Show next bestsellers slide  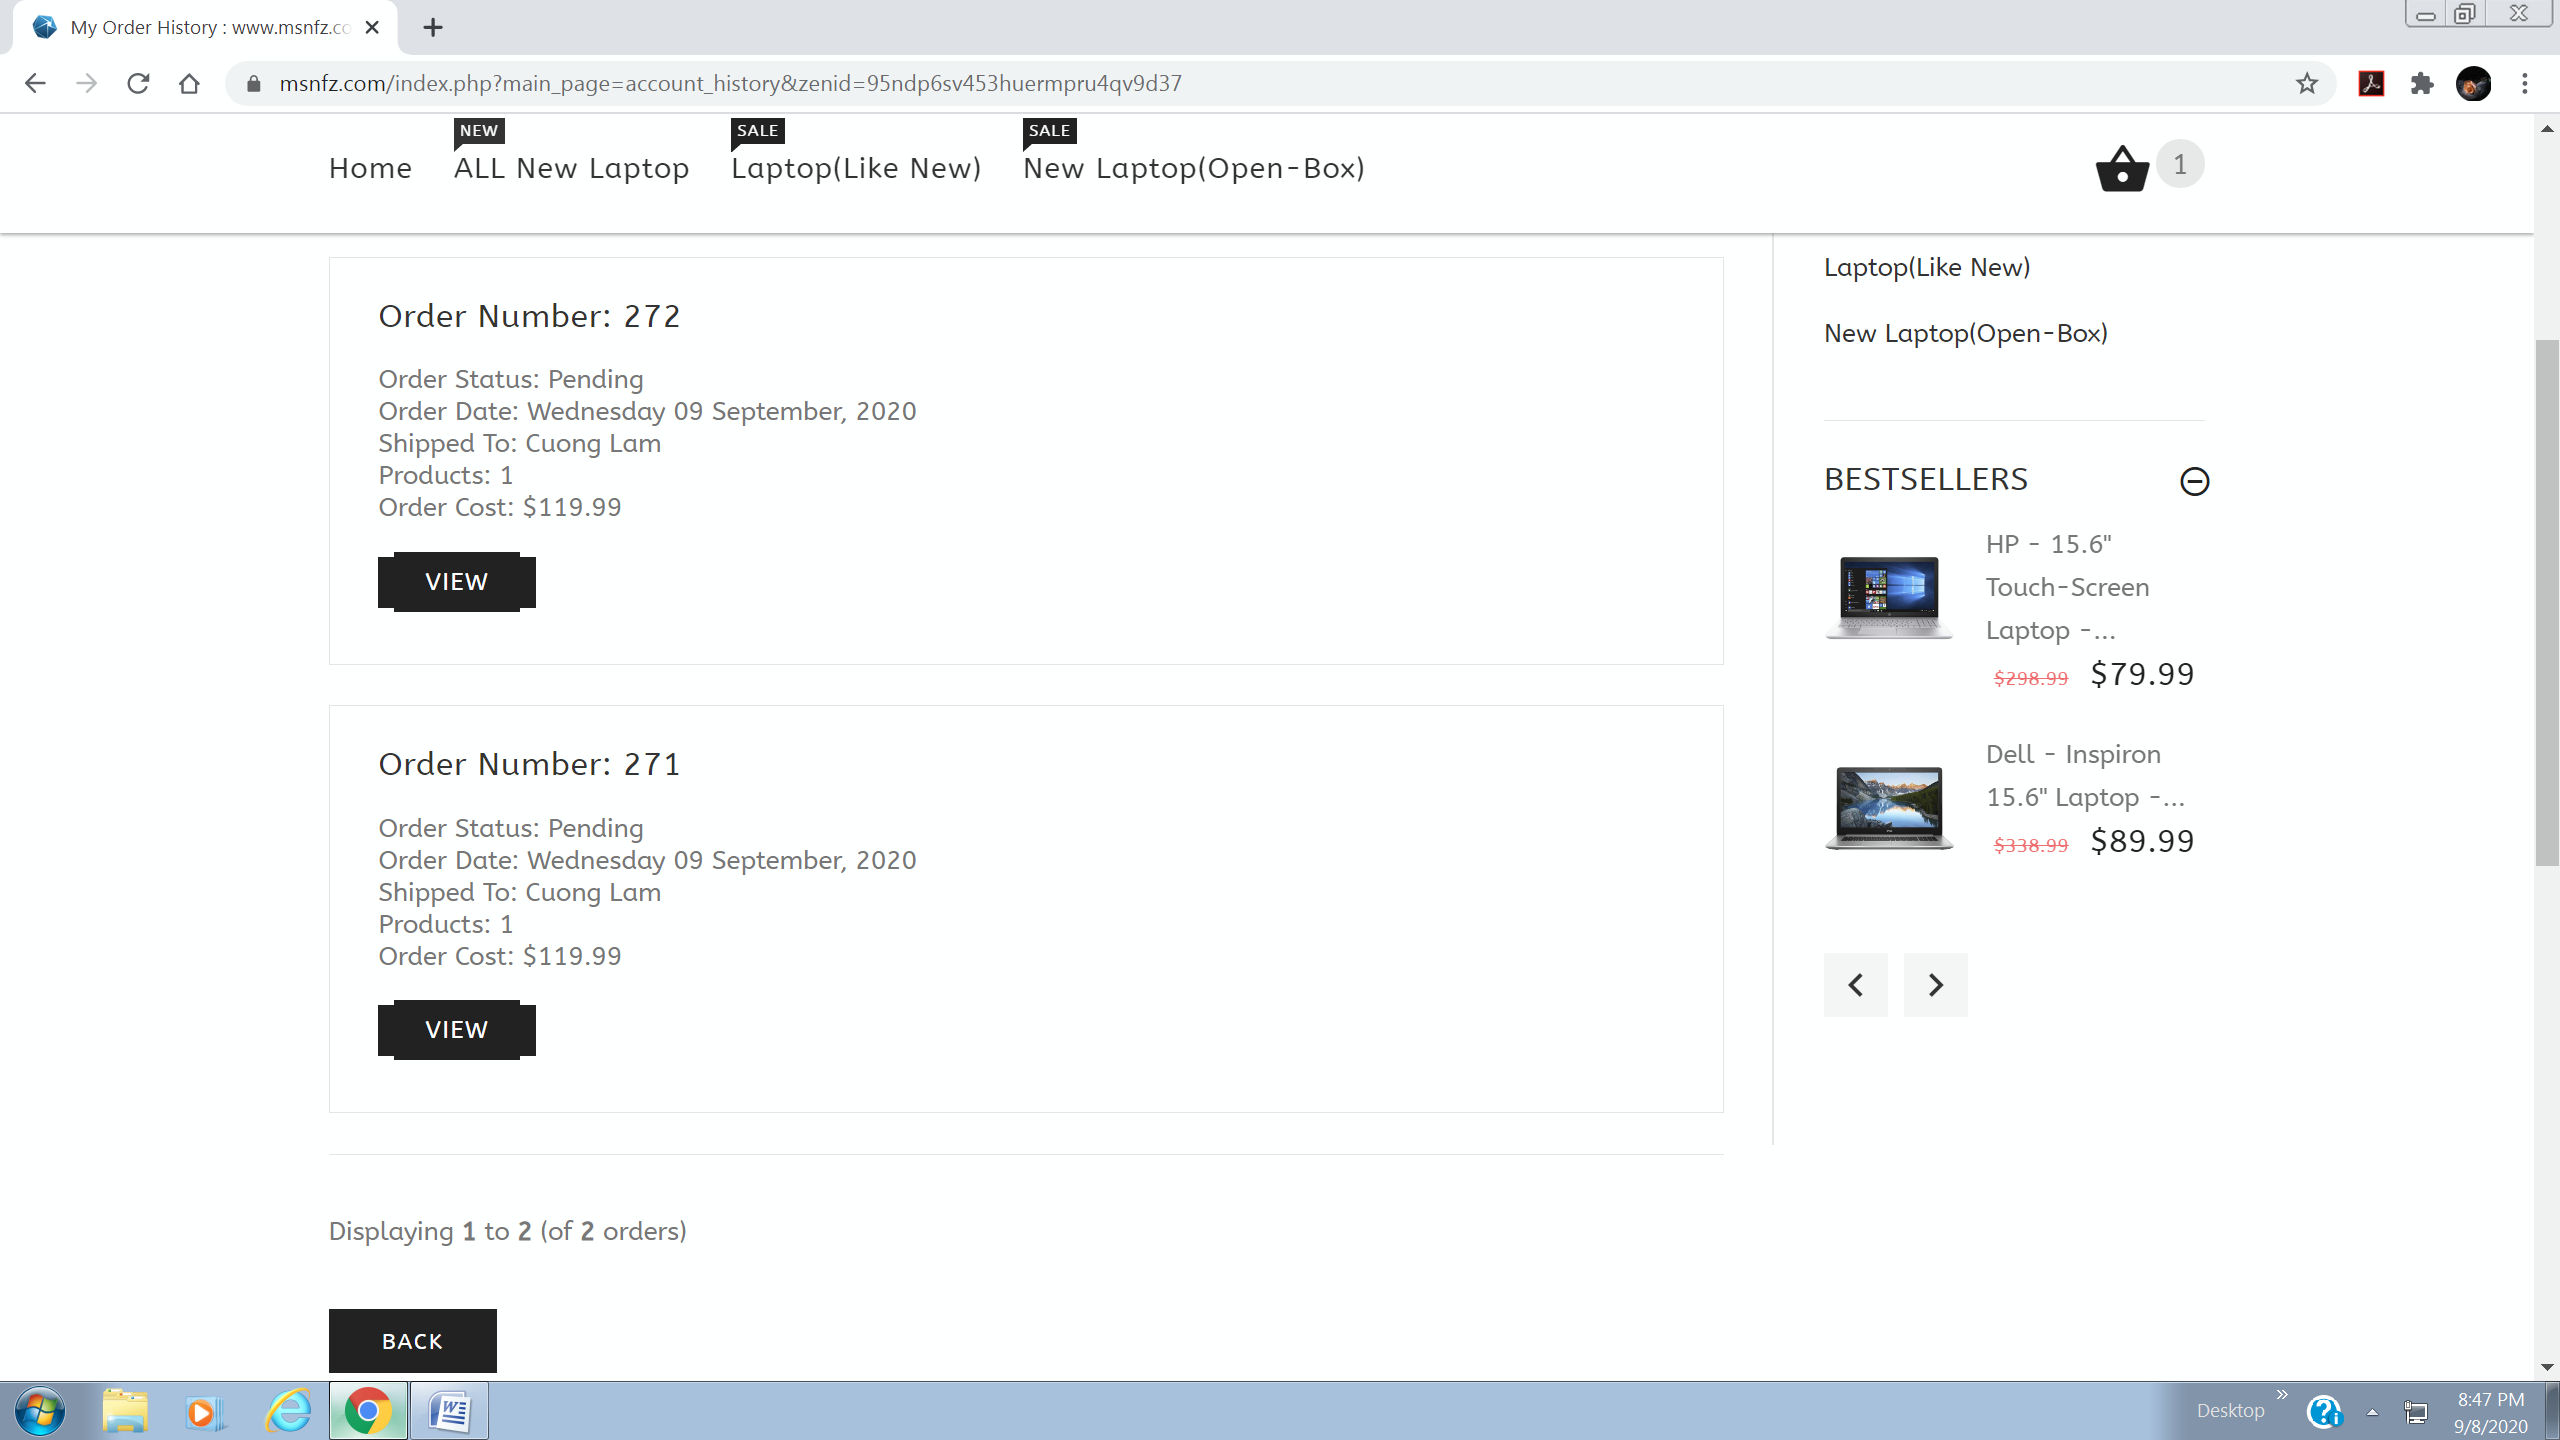click(x=1936, y=985)
